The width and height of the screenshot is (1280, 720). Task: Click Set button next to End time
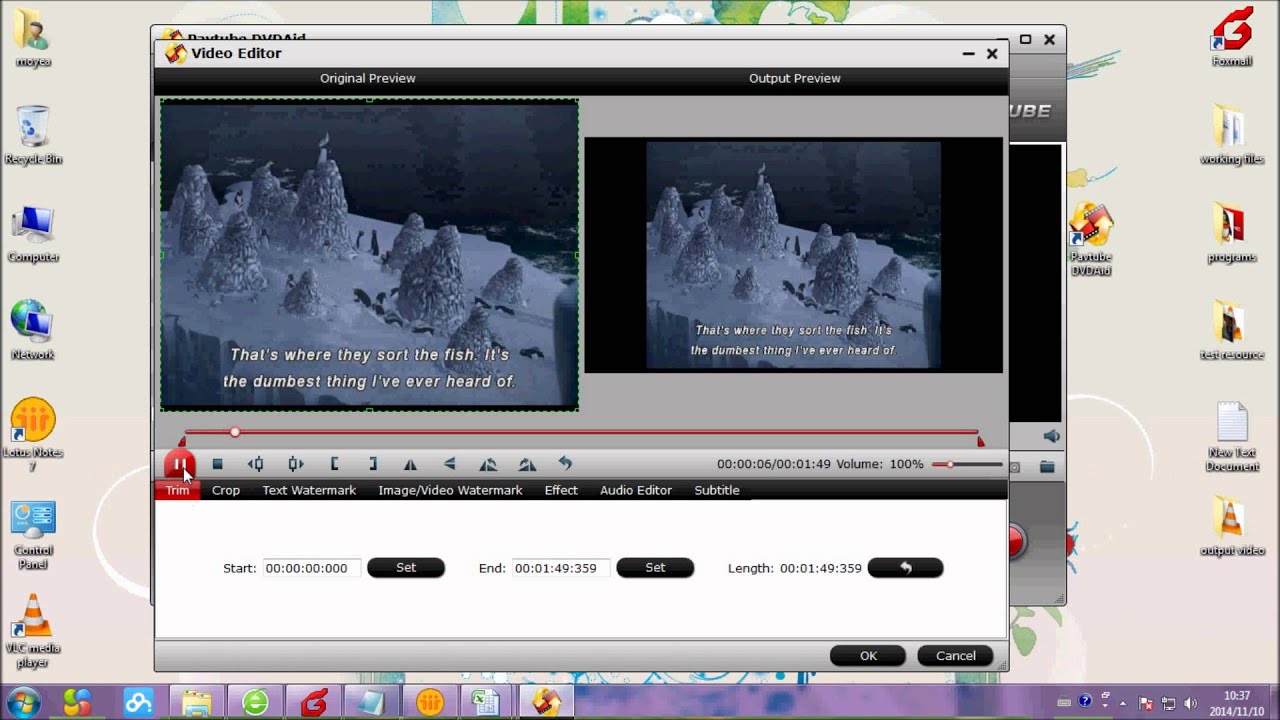655,568
